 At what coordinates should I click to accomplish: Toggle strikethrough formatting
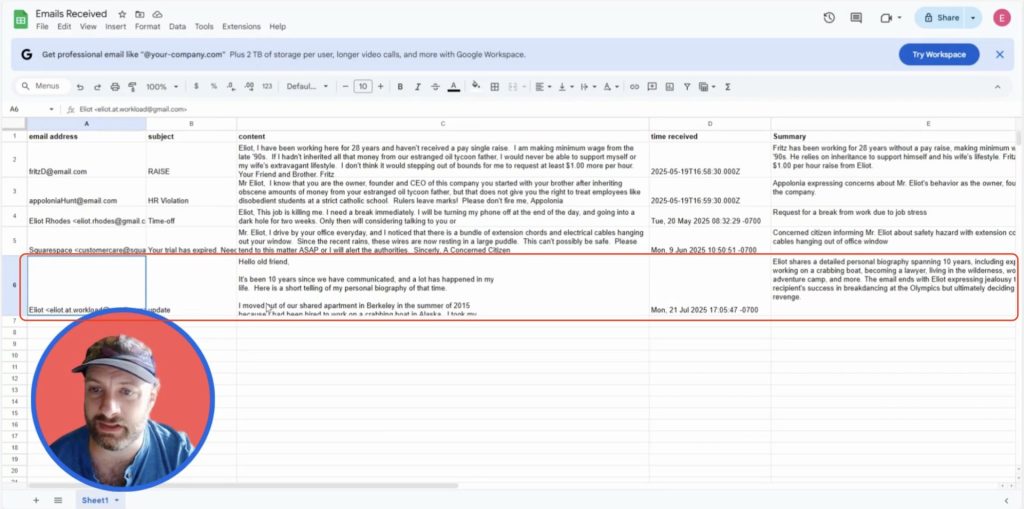436,87
